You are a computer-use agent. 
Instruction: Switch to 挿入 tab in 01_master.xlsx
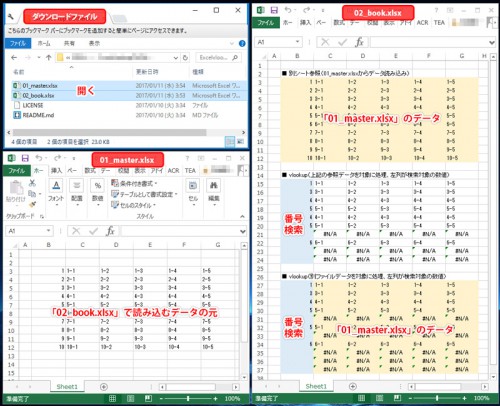(x=56, y=171)
